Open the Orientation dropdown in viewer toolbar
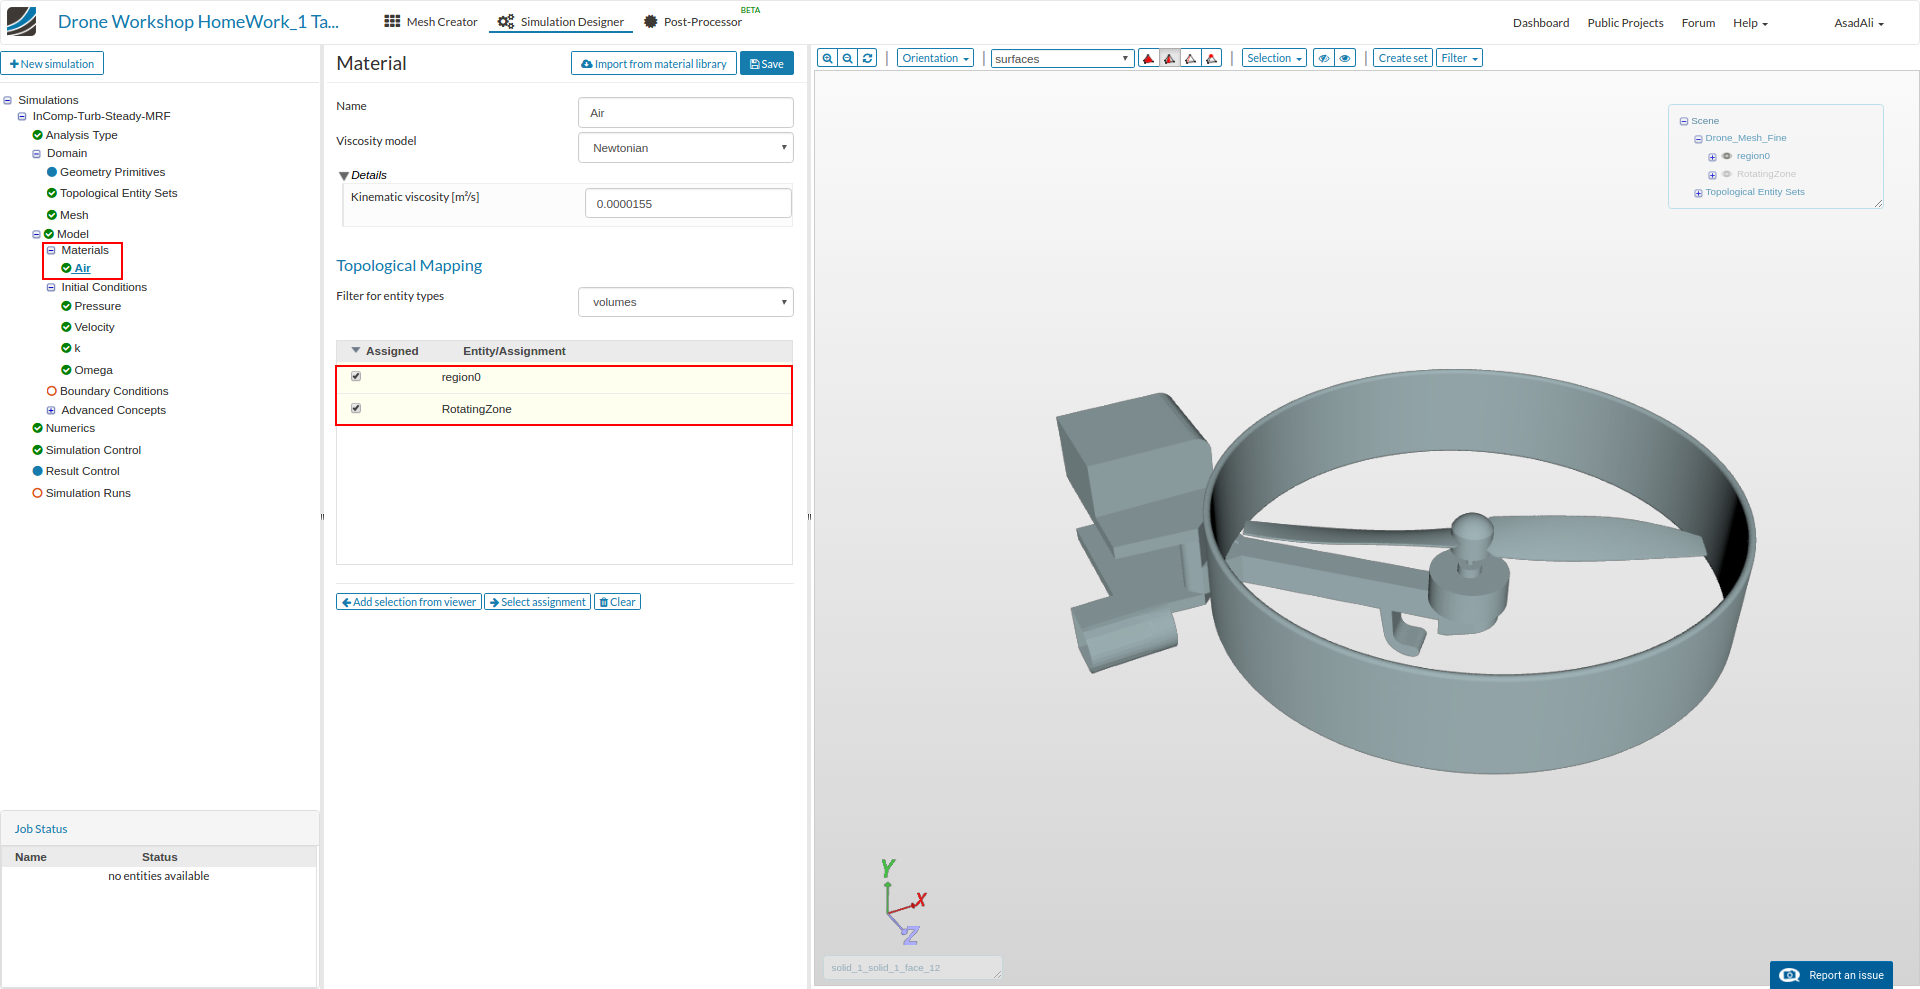This screenshot has height=989, width=1920. (935, 59)
